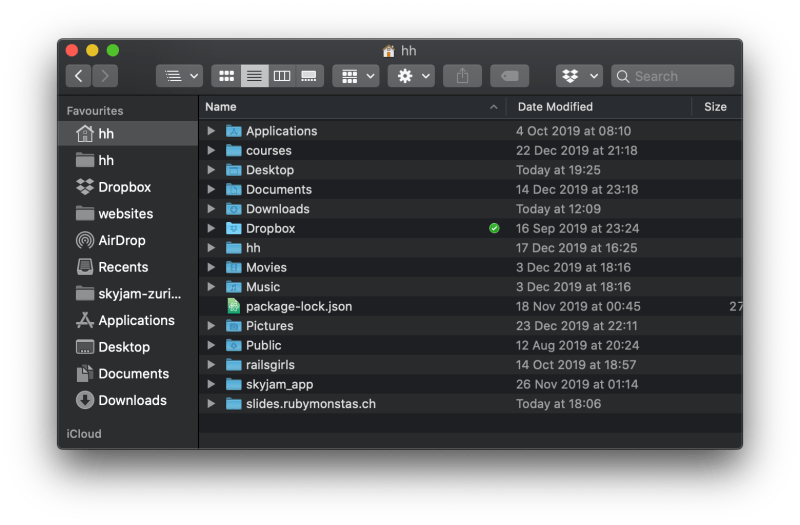Select the Desktop folder icon in list

tap(234, 170)
